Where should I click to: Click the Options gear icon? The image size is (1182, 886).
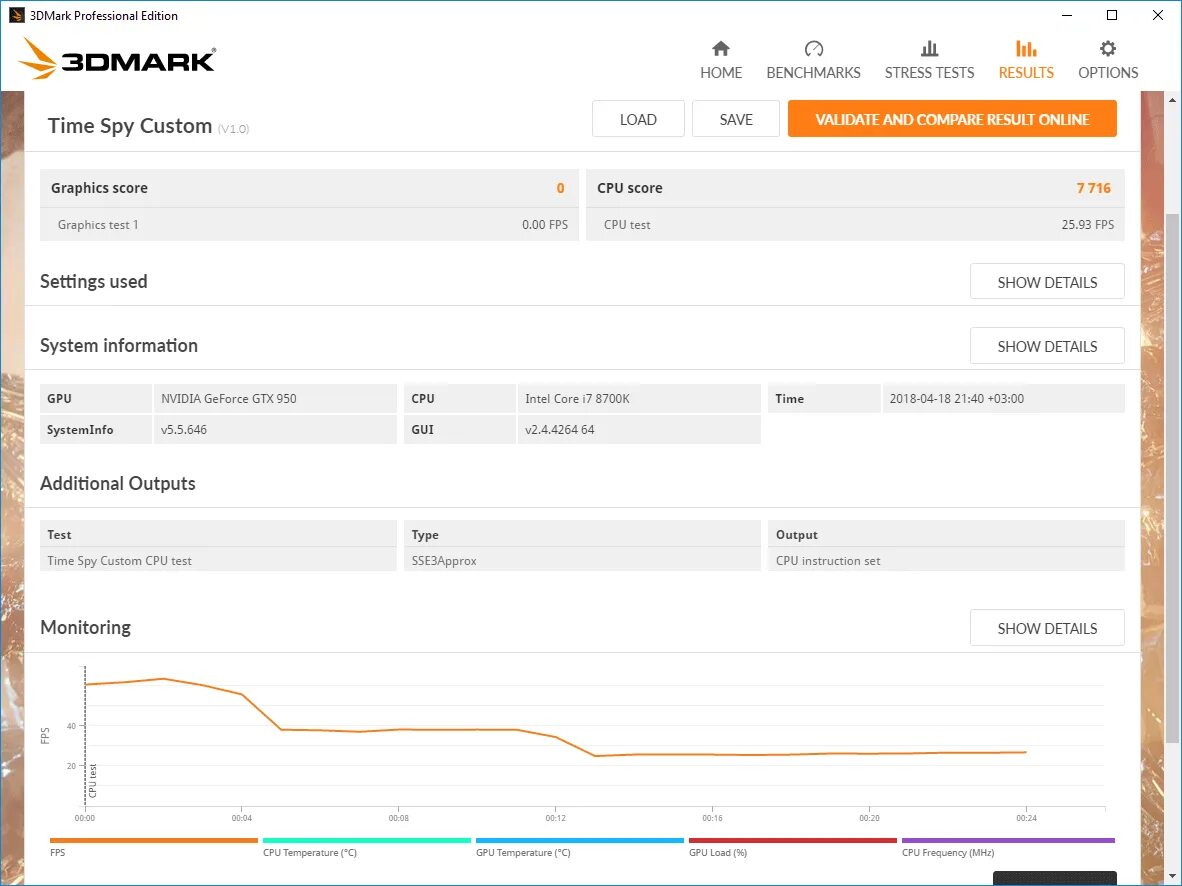click(1107, 49)
